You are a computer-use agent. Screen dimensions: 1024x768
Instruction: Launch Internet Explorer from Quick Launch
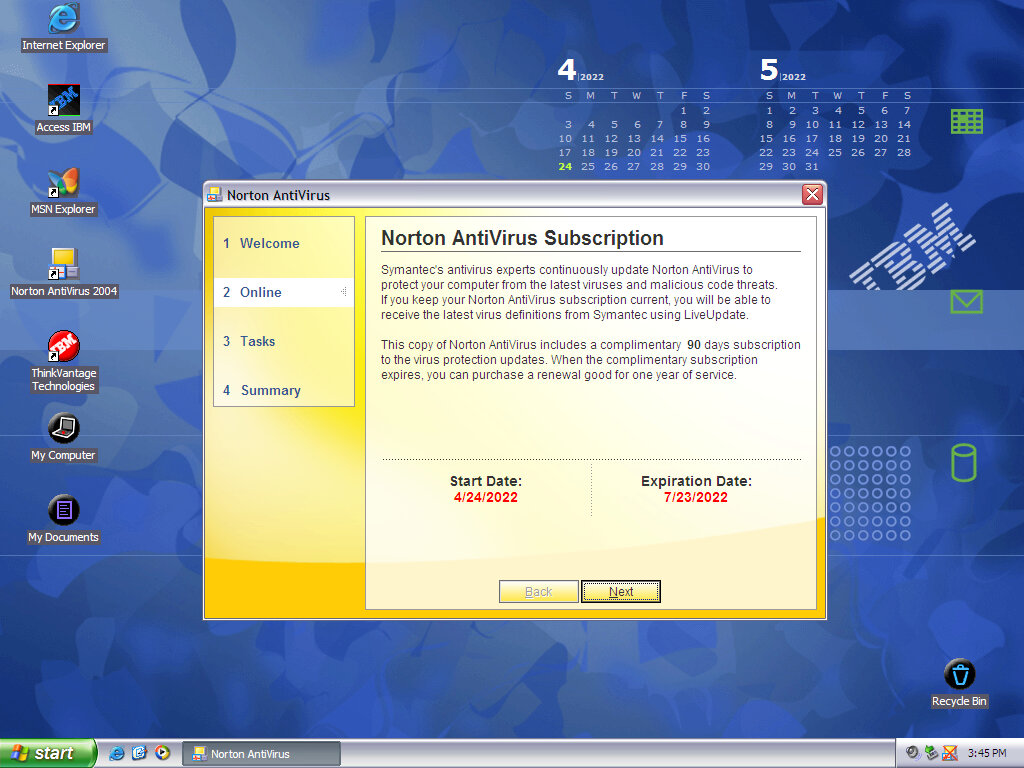tap(117, 753)
